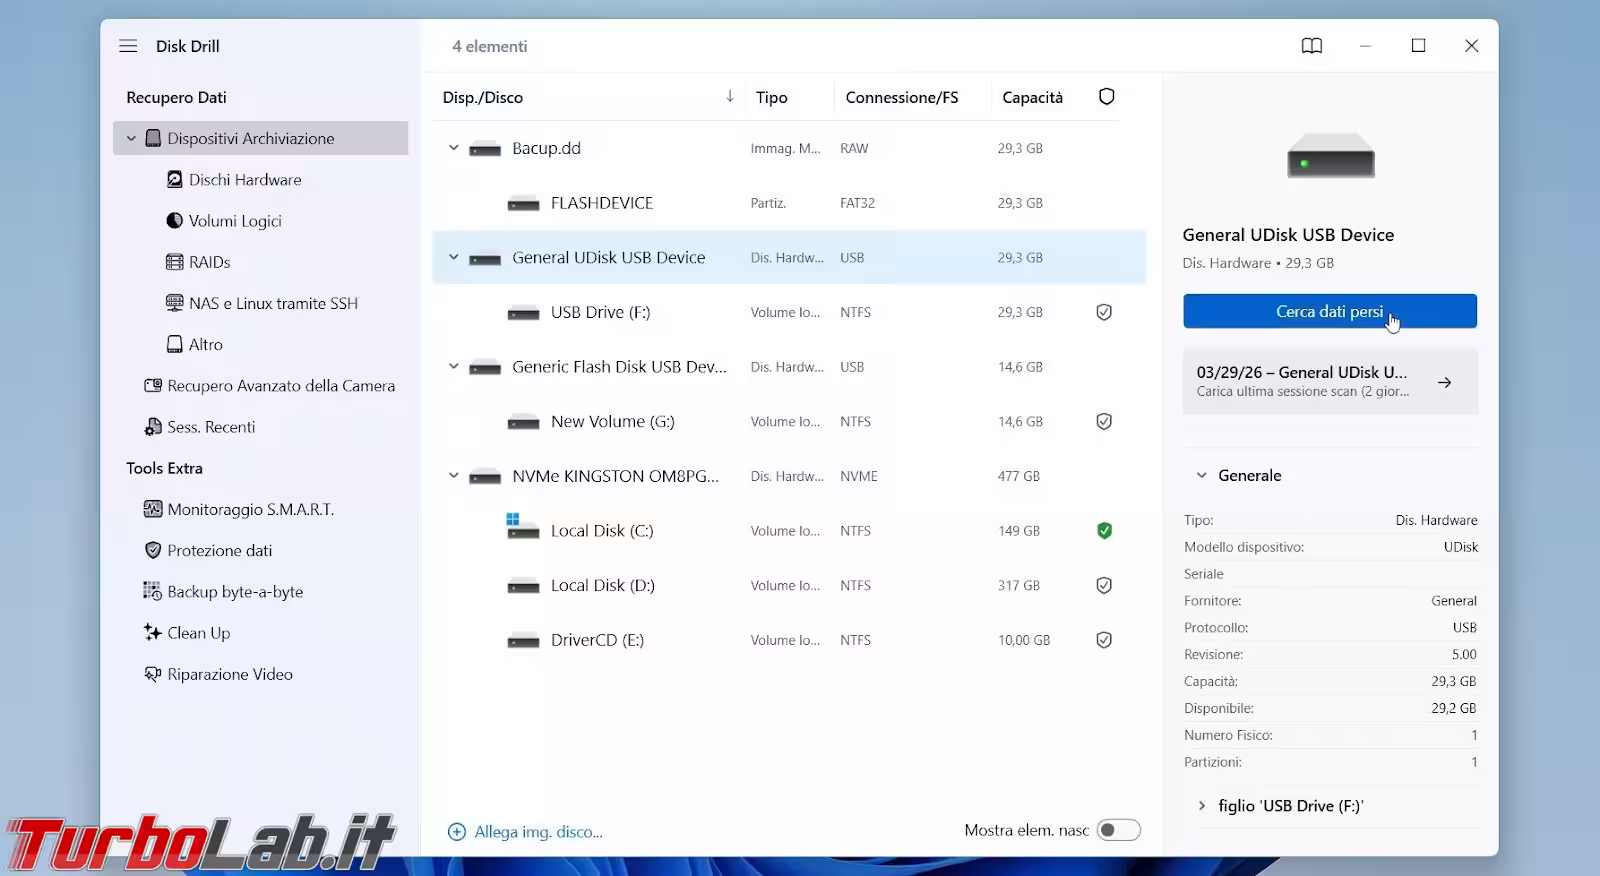Sort by Capacità column header
This screenshot has height=876, width=1600.
tap(1032, 97)
